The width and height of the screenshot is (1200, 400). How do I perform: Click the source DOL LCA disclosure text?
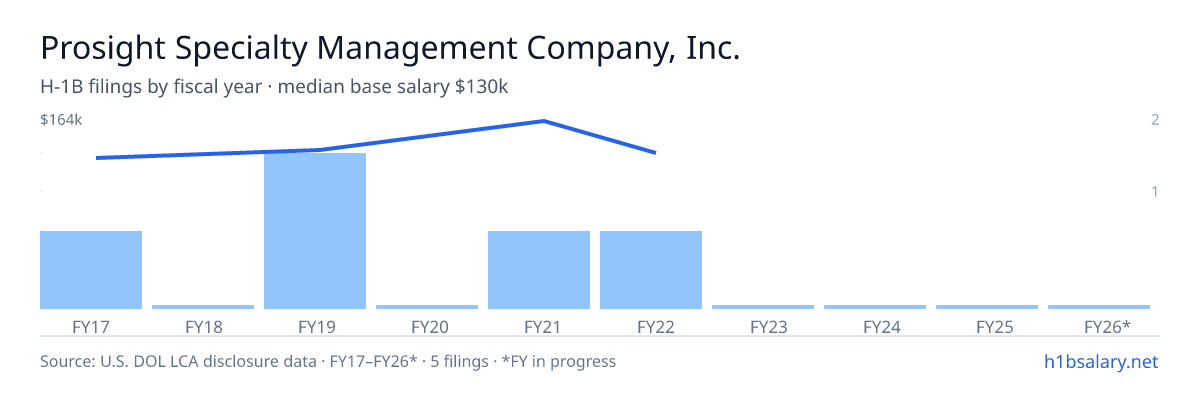[x=328, y=361]
